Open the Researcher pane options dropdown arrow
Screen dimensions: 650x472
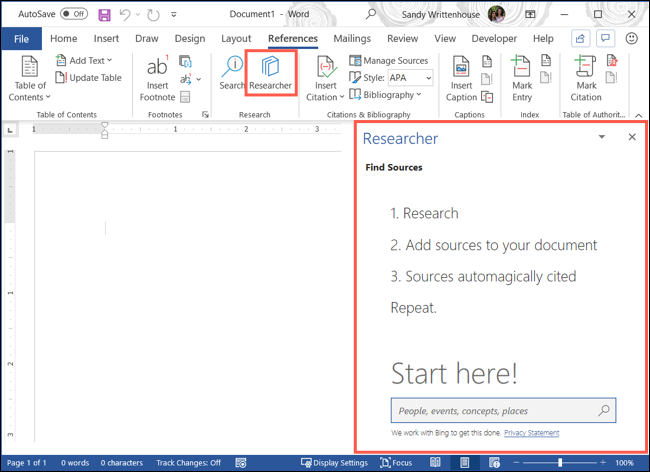(601, 137)
